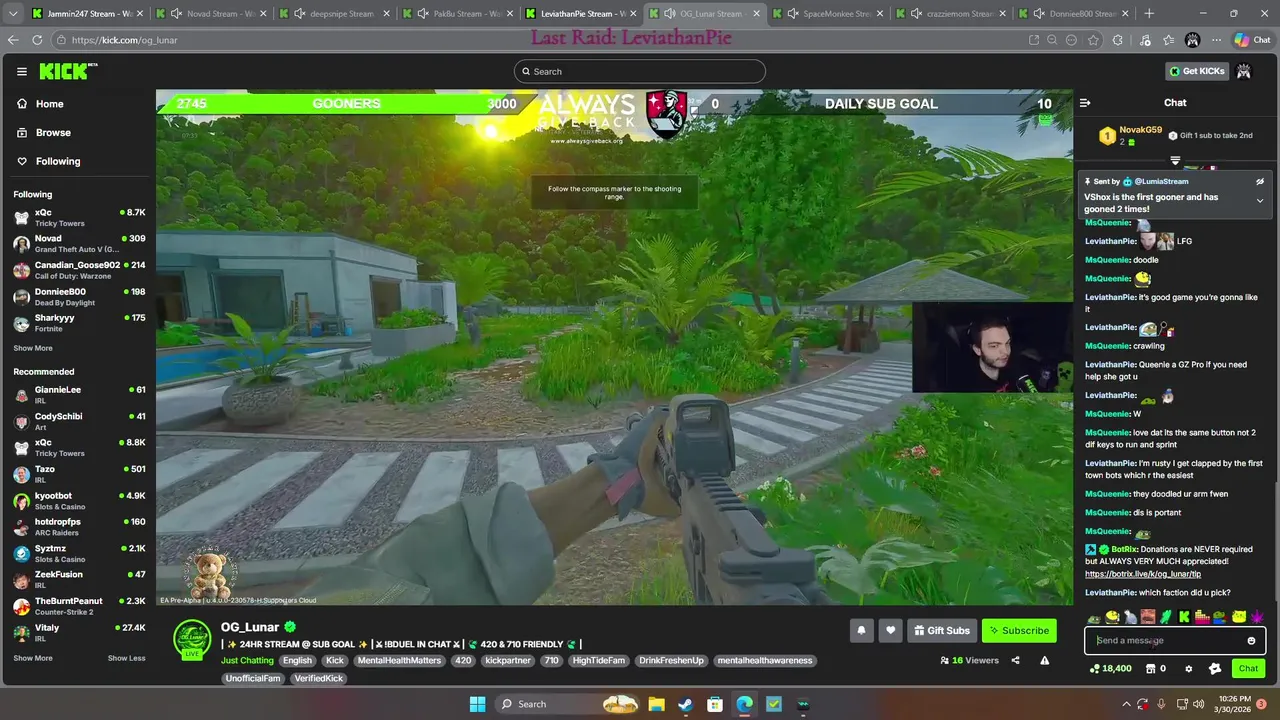Click Show More under Following list
The width and height of the screenshot is (1280, 720).
(x=33, y=349)
